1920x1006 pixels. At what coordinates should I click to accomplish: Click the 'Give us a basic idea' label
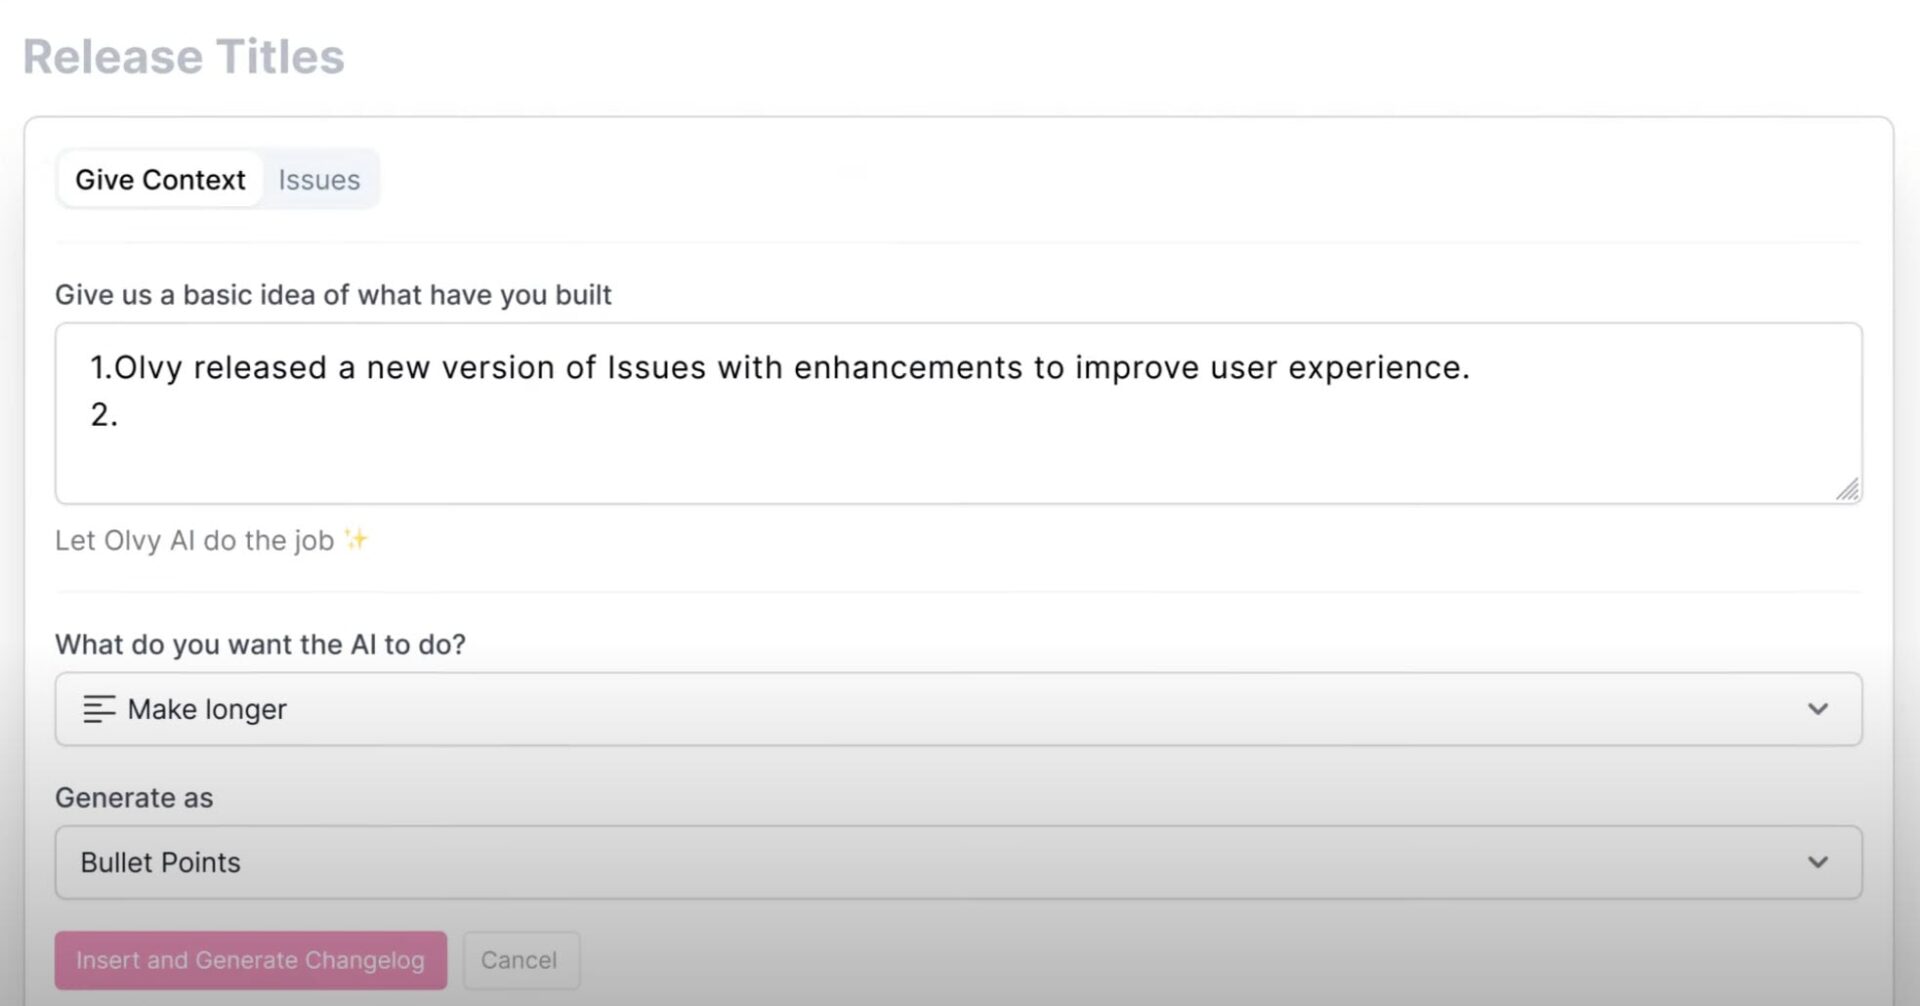[x=333, y=295]
